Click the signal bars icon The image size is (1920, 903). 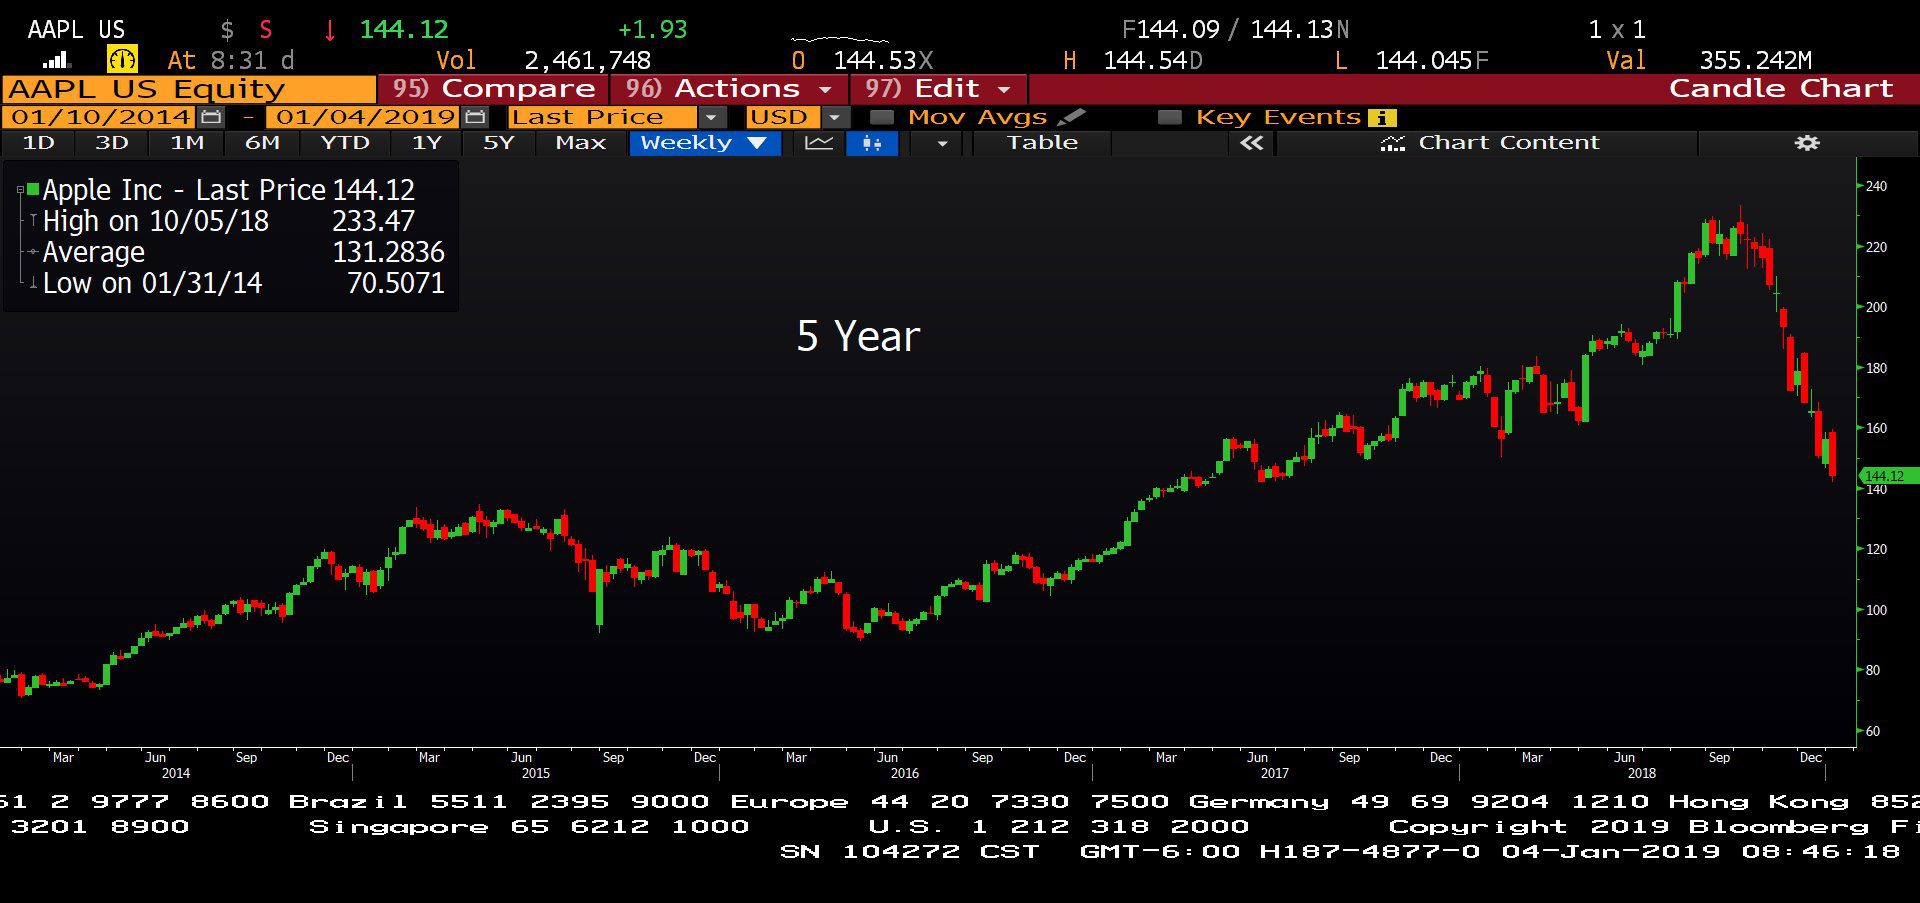coord(57,60)
